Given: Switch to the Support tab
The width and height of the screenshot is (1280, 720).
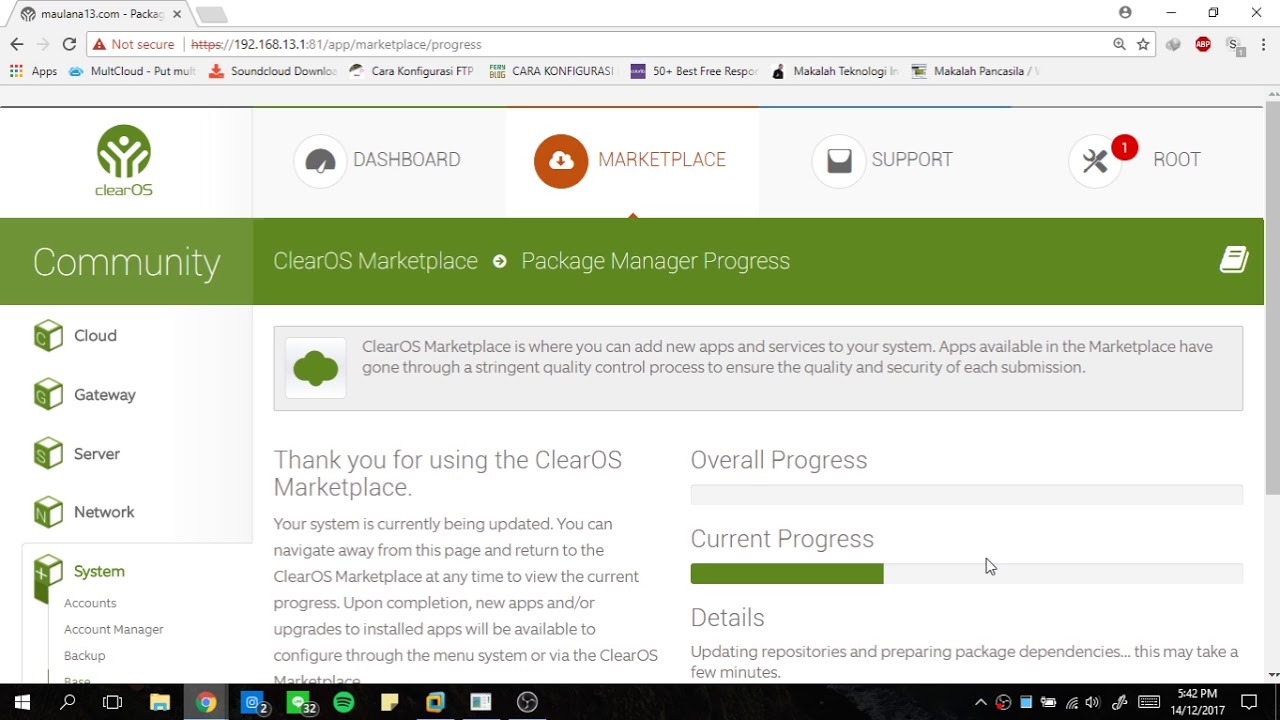Looking at the screenshot, I should pos(884,161).
